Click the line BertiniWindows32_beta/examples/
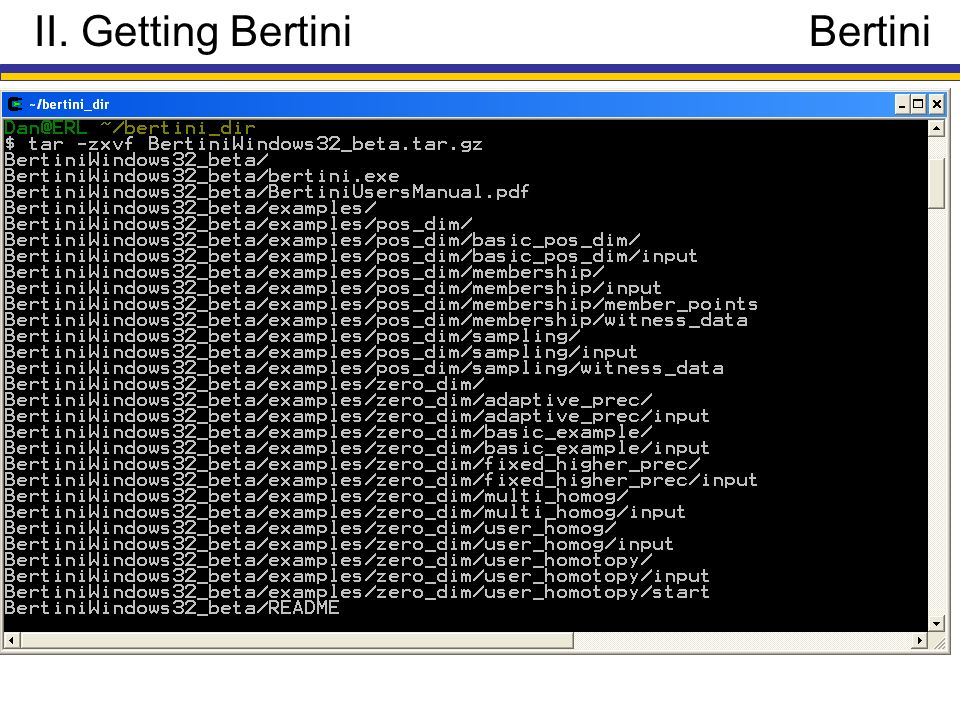This screenshot has width=960, height=720. pos(190,208)
